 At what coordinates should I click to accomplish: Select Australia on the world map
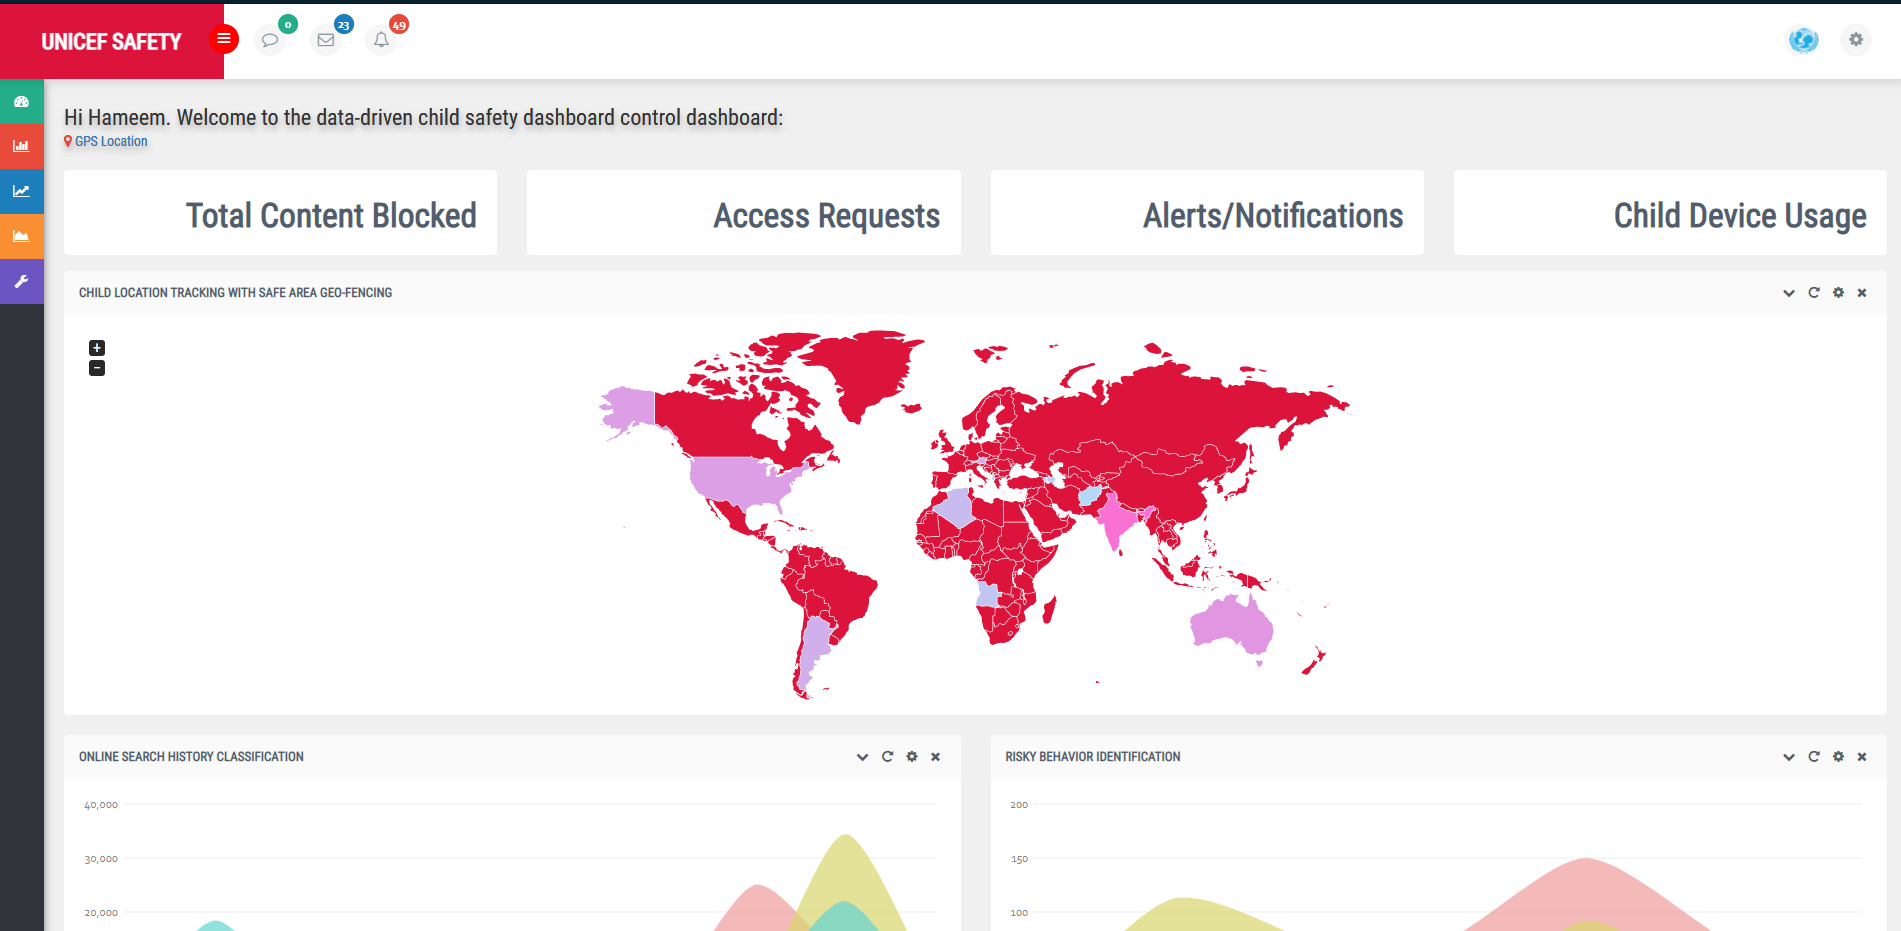tap(1230, 625)
